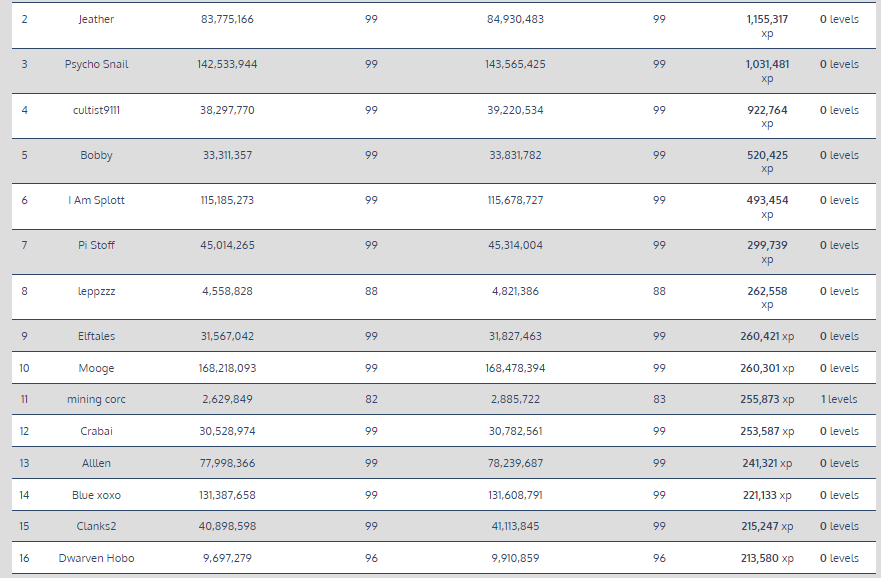This screenshot has height=578, width=881.
Task: Select the player named Bobby
Action: (96, 155)
